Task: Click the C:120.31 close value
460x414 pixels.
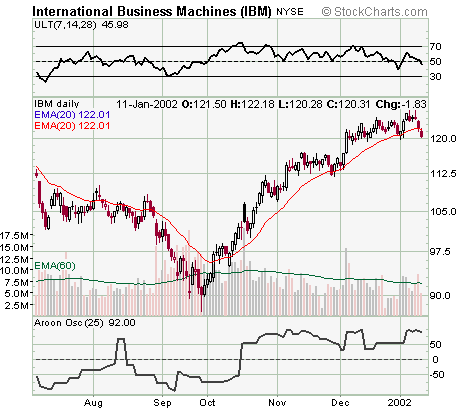Action: [x=348, y=104]
